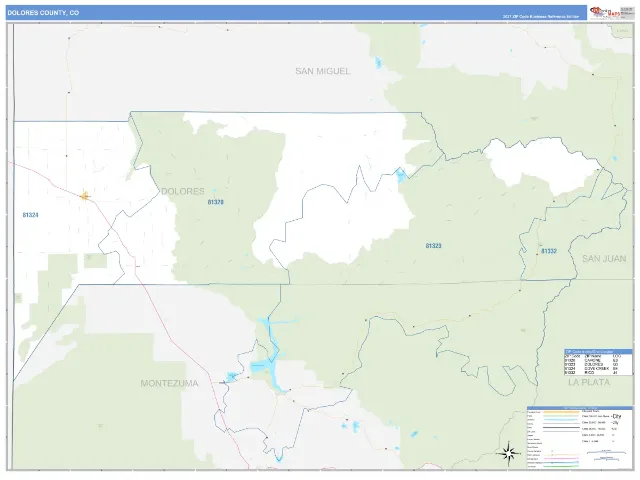Click the RICO row in ZIP index
Viewport: 640px width, 480px height.
pos(598,372)
